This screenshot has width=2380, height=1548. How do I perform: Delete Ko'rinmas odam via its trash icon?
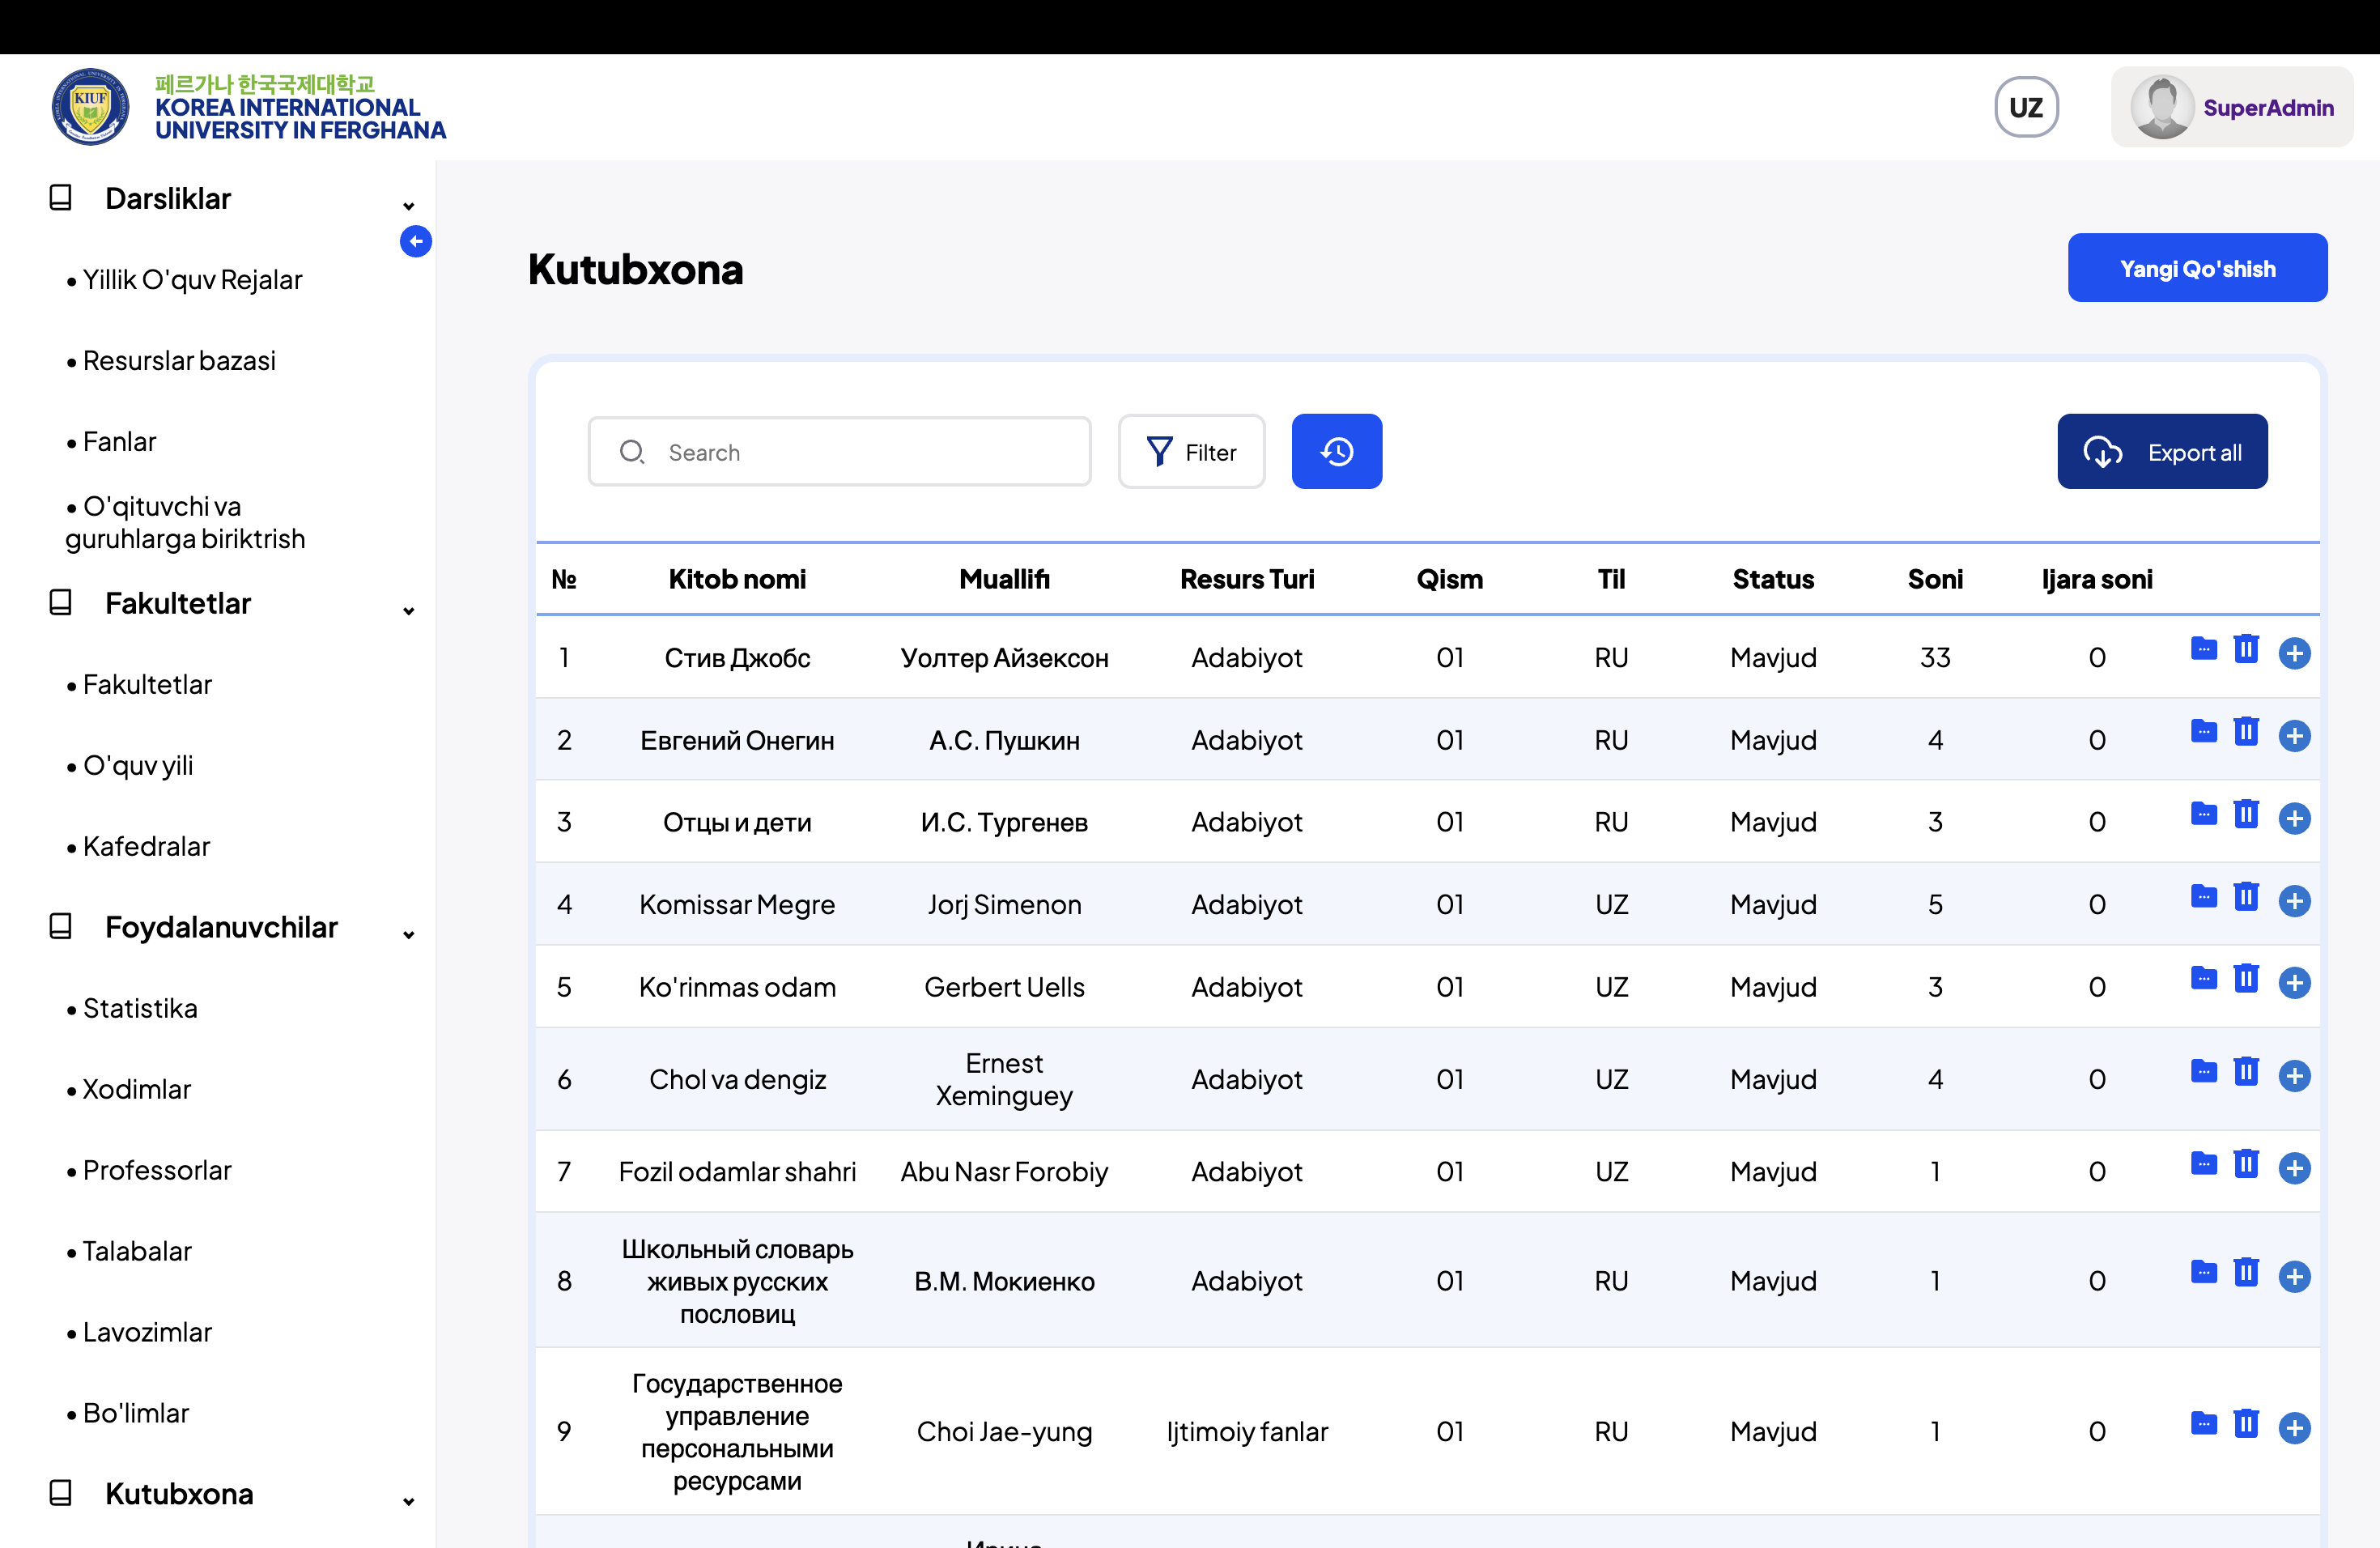coord(2247,980)
